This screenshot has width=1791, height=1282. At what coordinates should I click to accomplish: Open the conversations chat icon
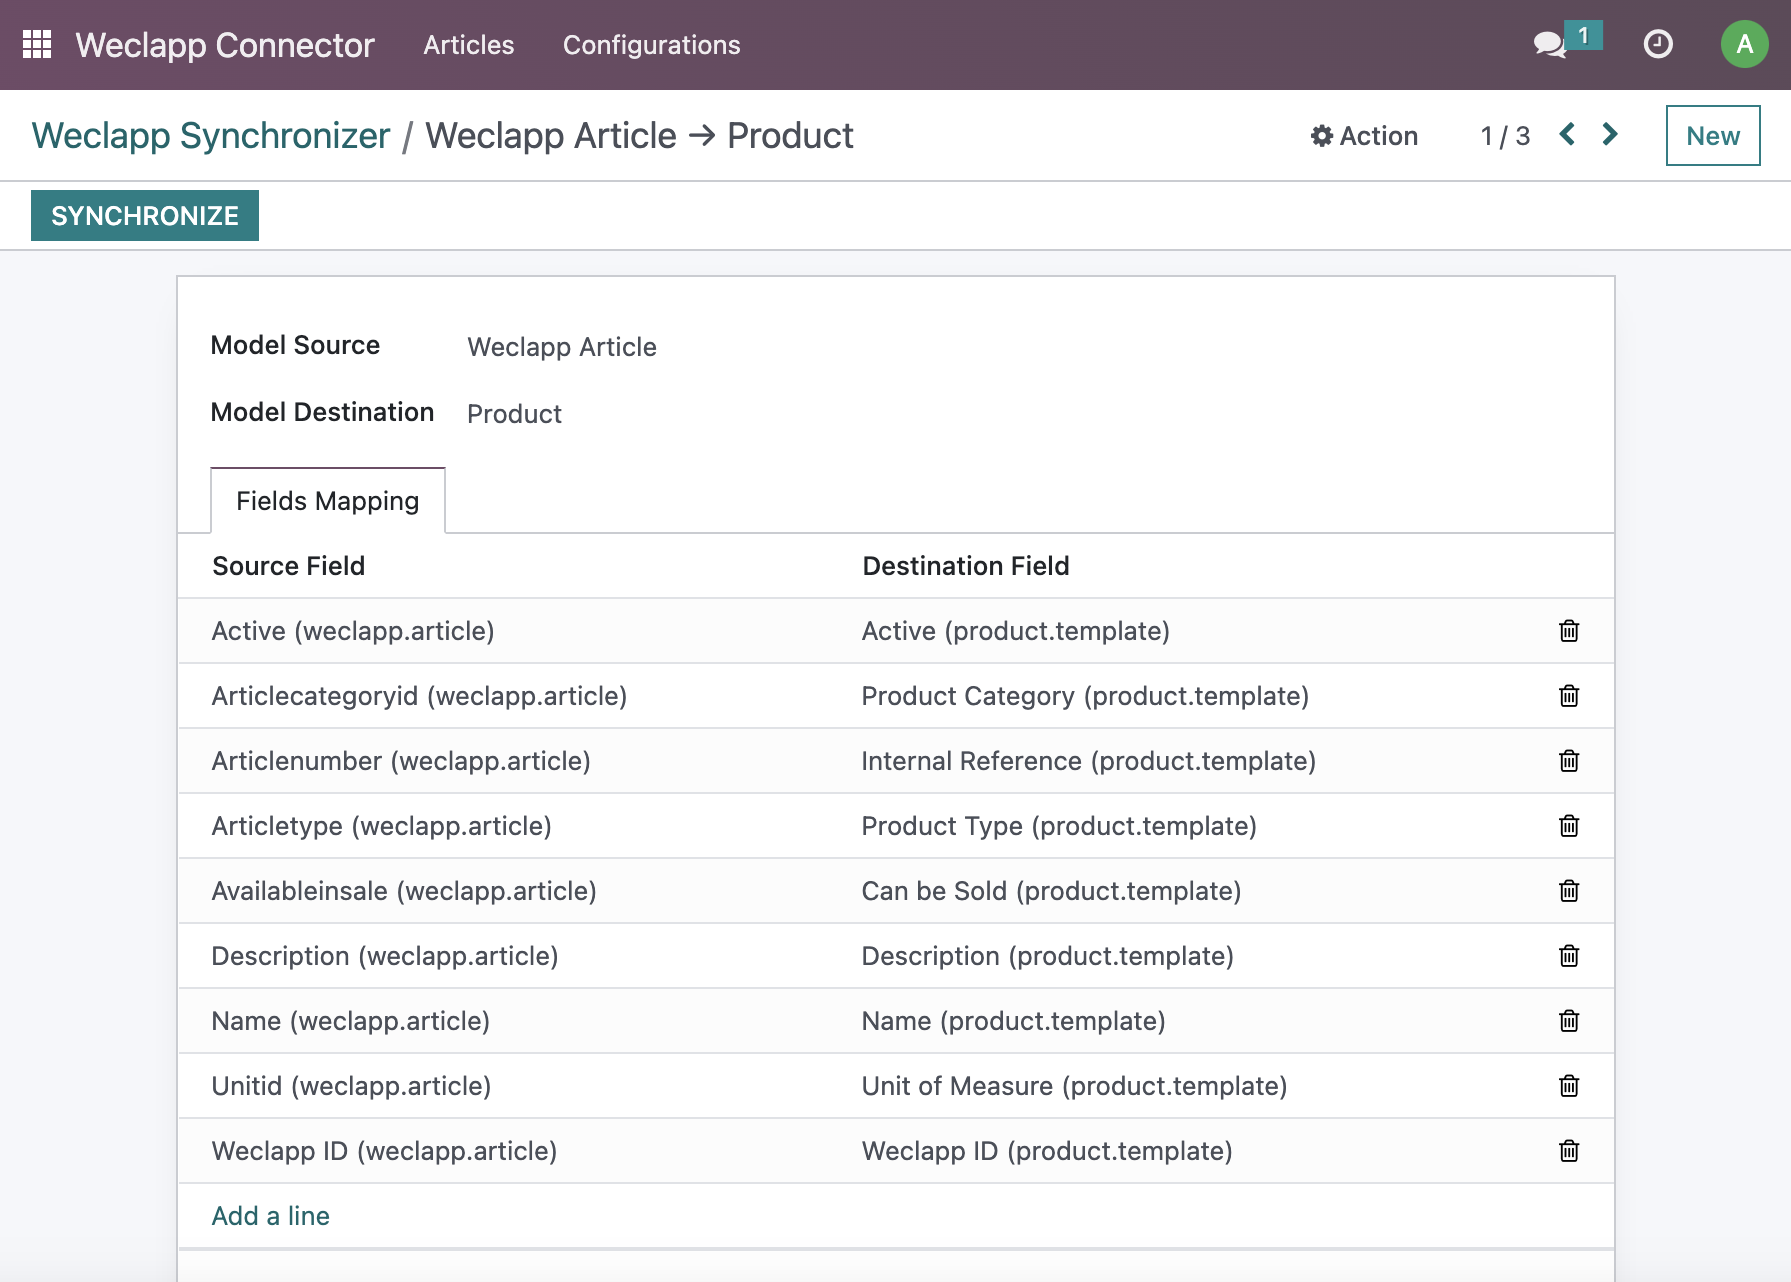[x=1550, y=44]
